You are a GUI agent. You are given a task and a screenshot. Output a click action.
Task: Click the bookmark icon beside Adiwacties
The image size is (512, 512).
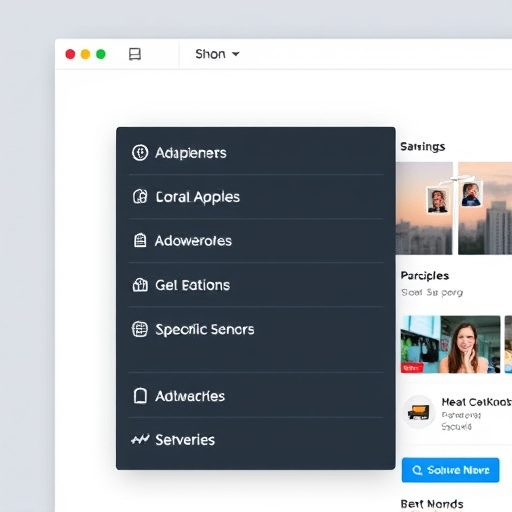point(140,396)
